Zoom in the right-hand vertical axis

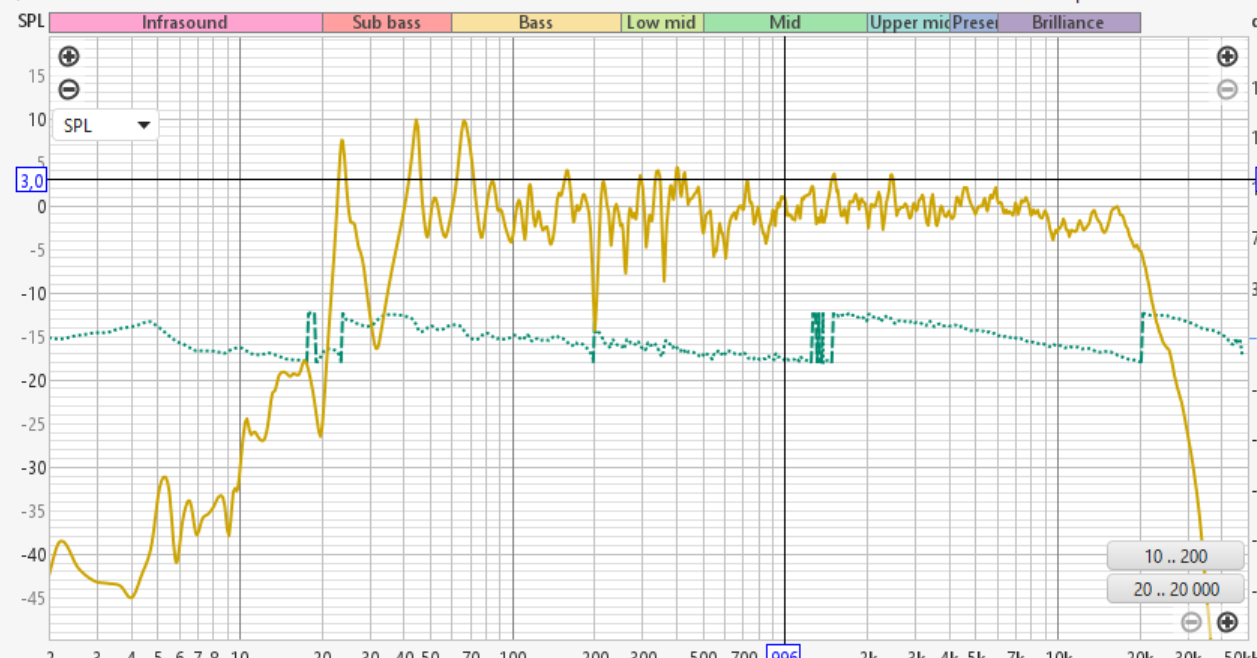pyautogui.click(x=1227, y=57)
